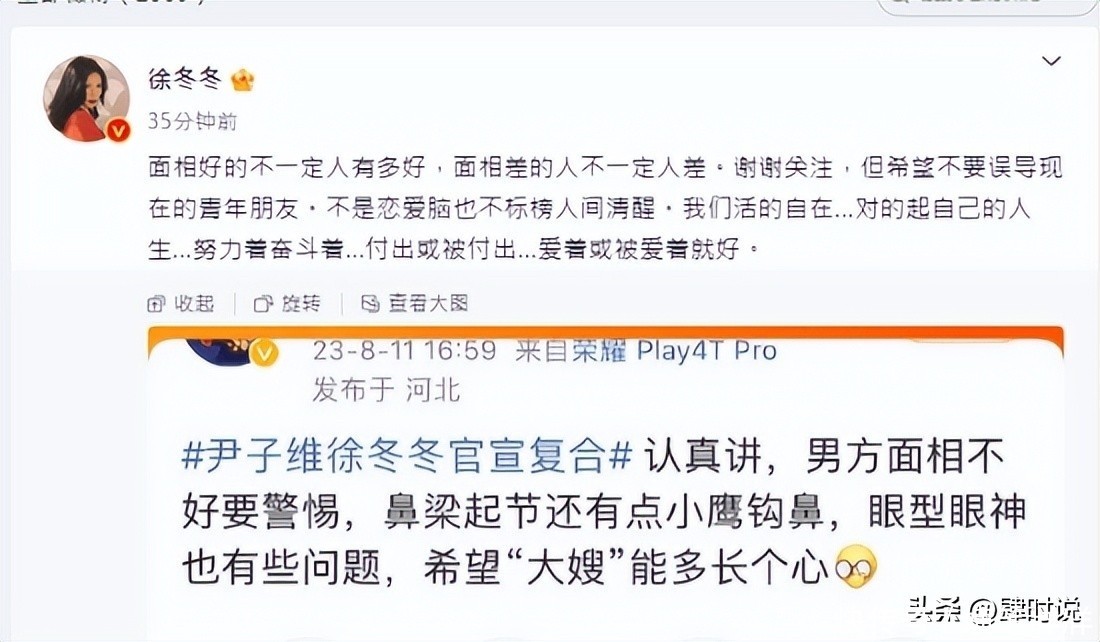Screen dimensions: 1100x642
Task: Click the 来自荣耀 Play4T Pro source text
Action: tap(646, 350)
